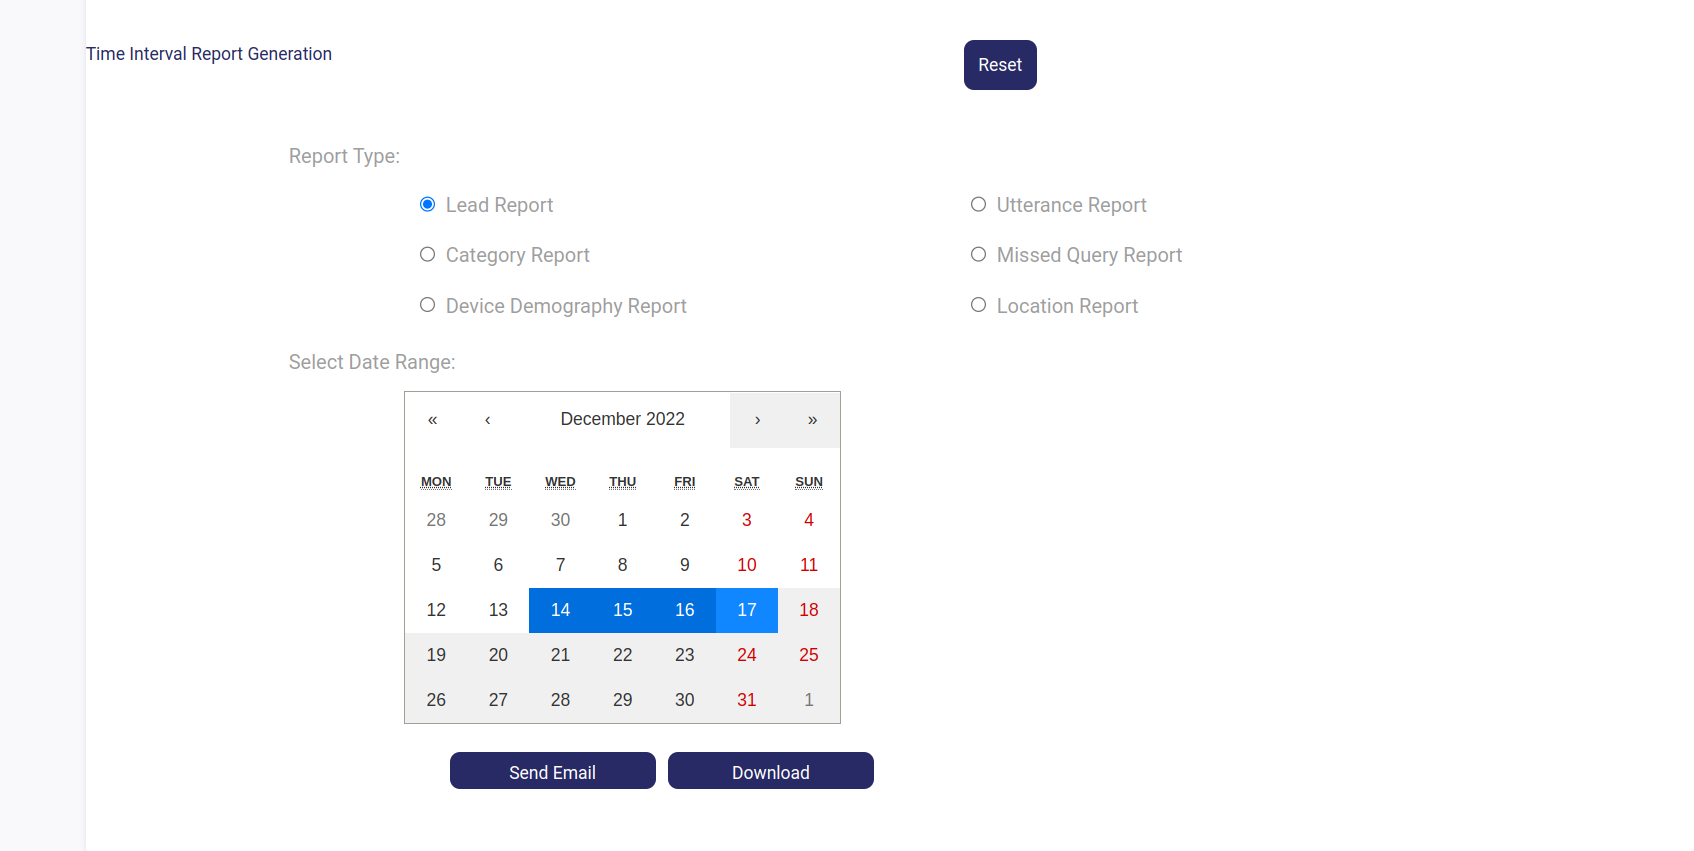Viewport: 1694px width, 851px height.
Task: Open the December 2022 month selector
Action: [x=622, y=419]
